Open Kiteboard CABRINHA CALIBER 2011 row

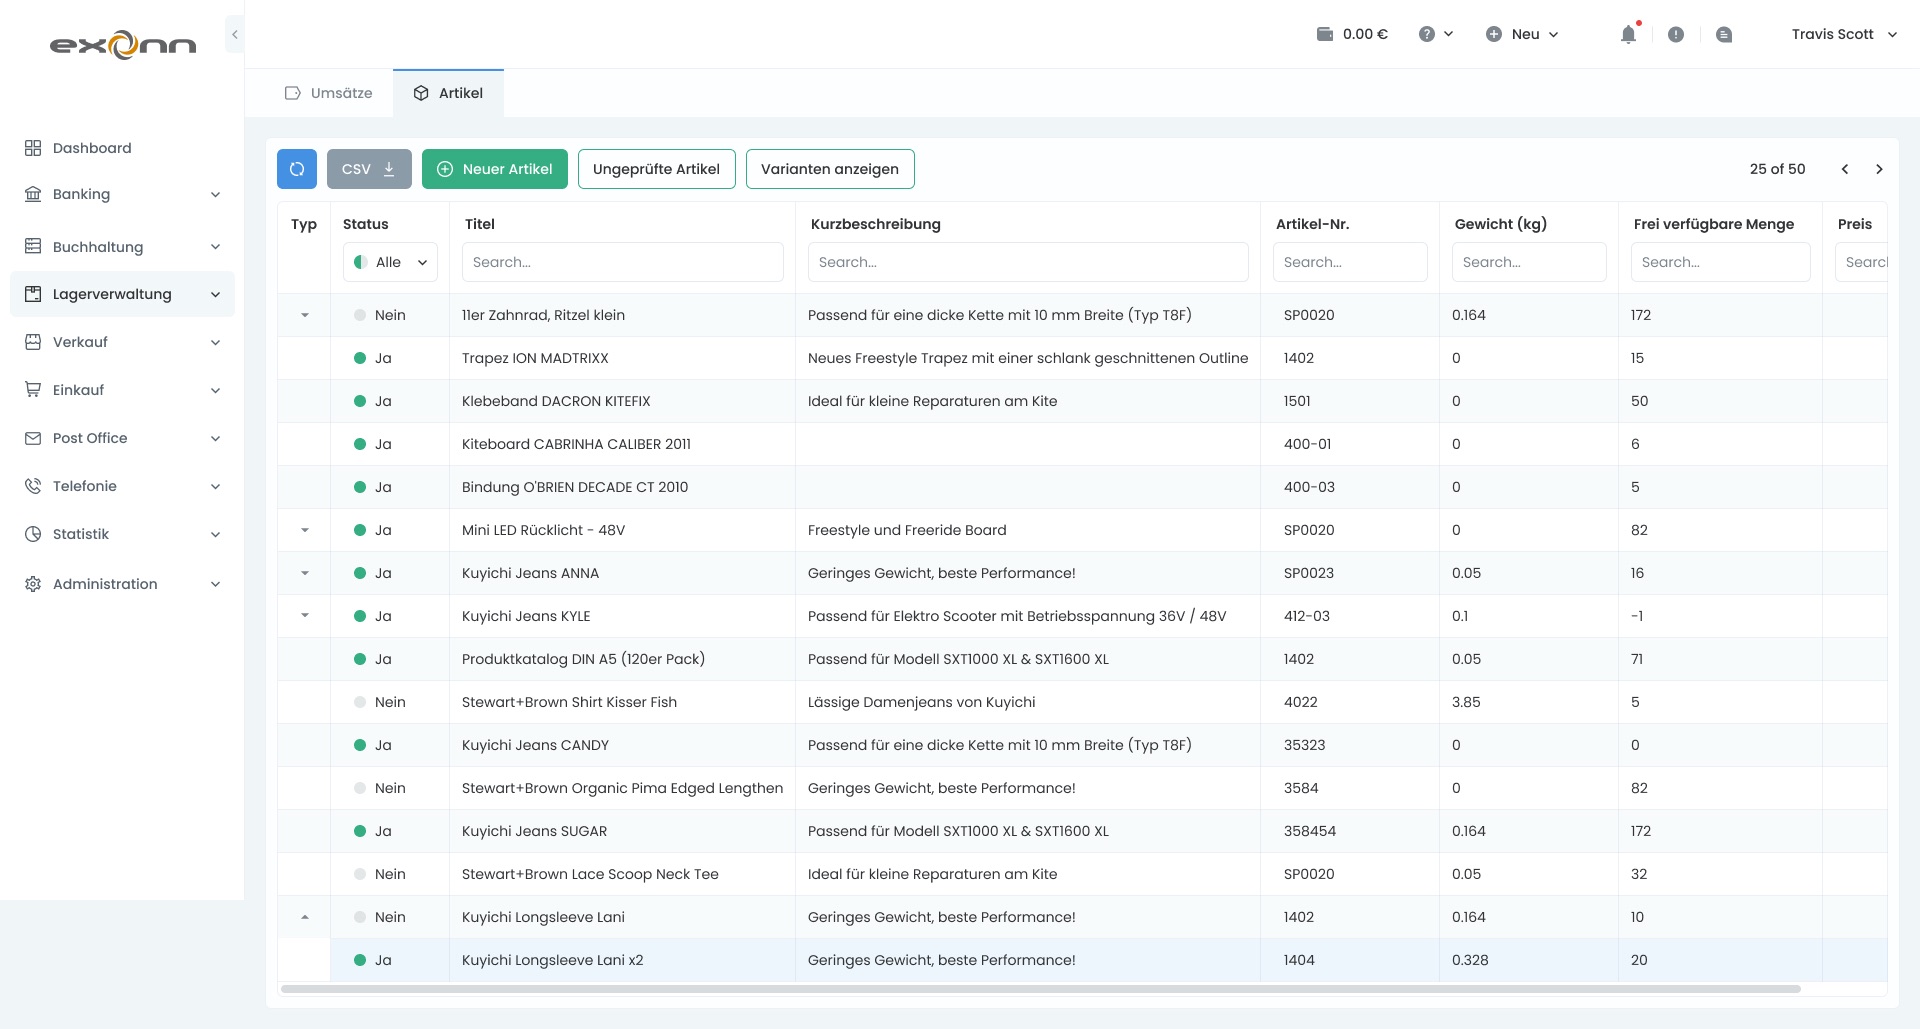1082,444
